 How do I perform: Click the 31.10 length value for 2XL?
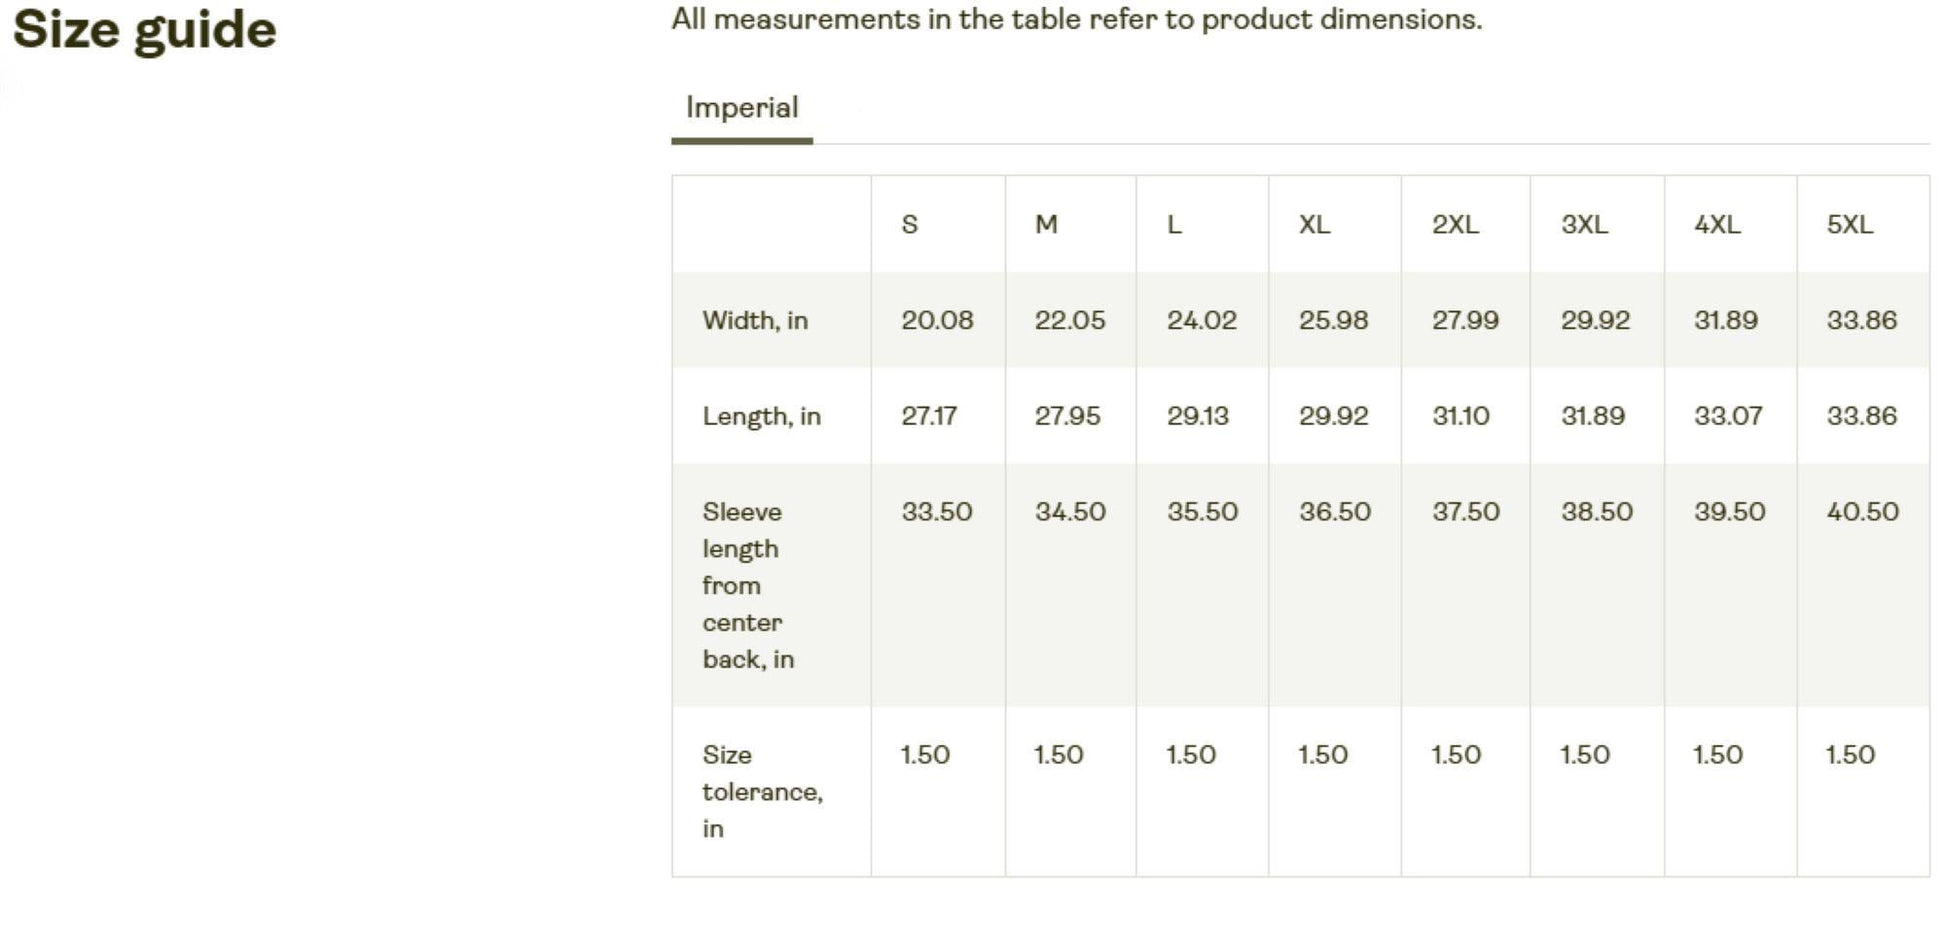tap(1460, 416)
